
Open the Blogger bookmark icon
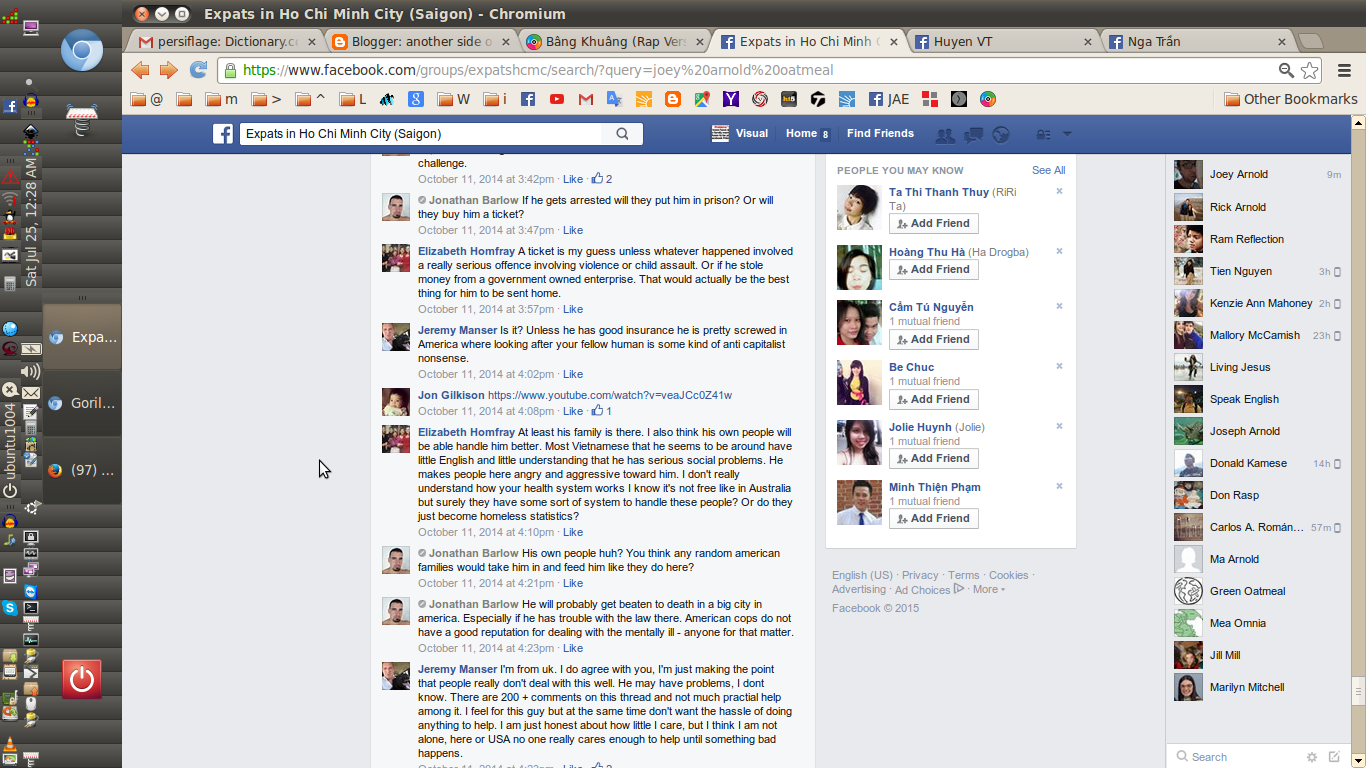pyautogui.click(x=673, y=99)
